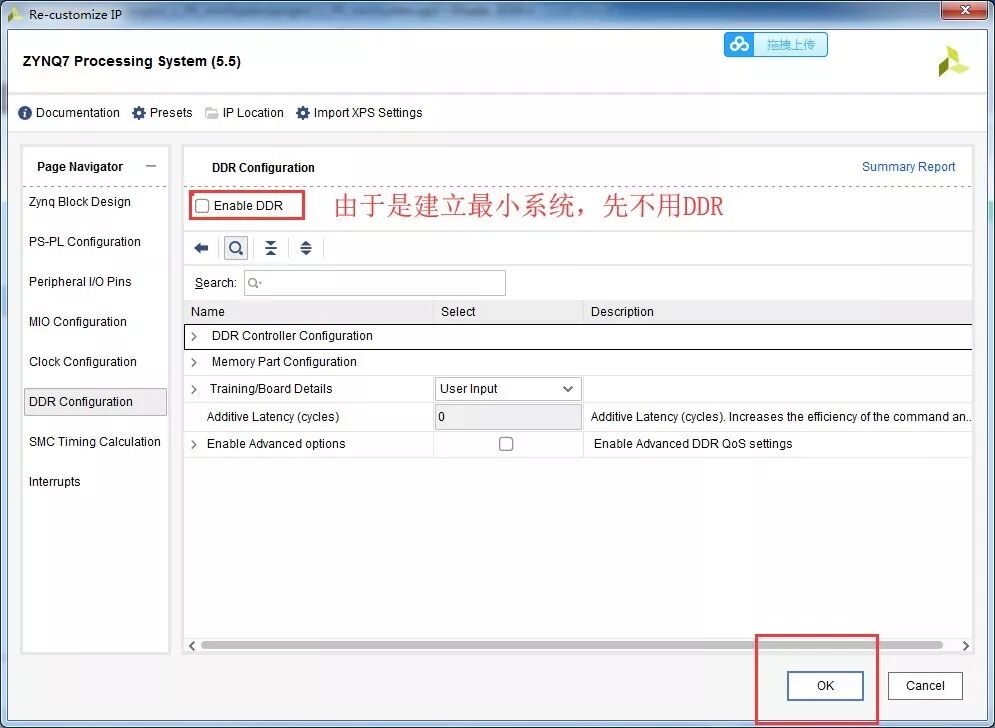Click the search field magnifier icon
Viewport: 995px width, 728px height.
pos(254,283)
